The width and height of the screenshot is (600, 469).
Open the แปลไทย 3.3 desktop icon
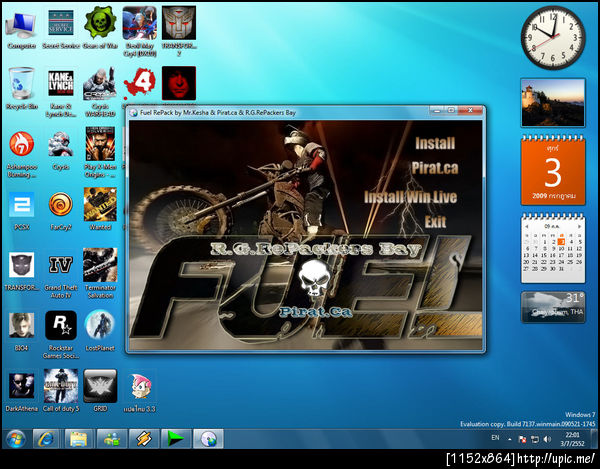140,392
